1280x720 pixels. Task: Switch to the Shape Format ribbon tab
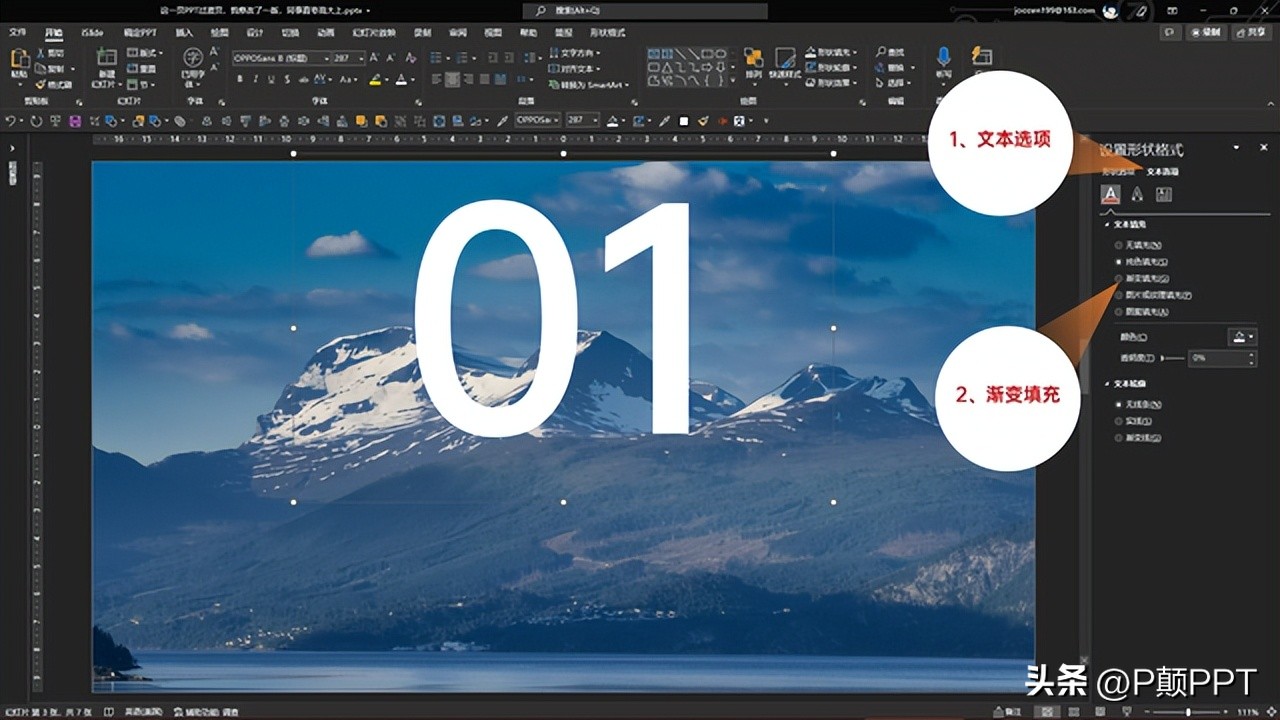point(608,32)
